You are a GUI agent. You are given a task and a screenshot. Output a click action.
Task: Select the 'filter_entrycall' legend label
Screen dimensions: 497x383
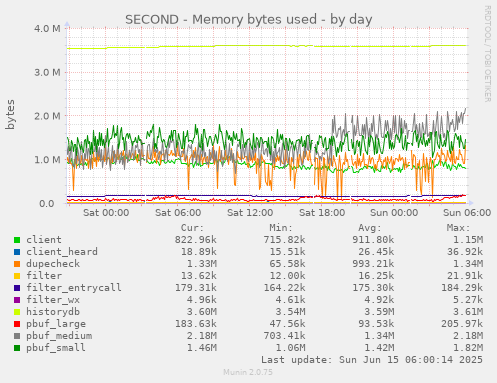coord(74,288)
